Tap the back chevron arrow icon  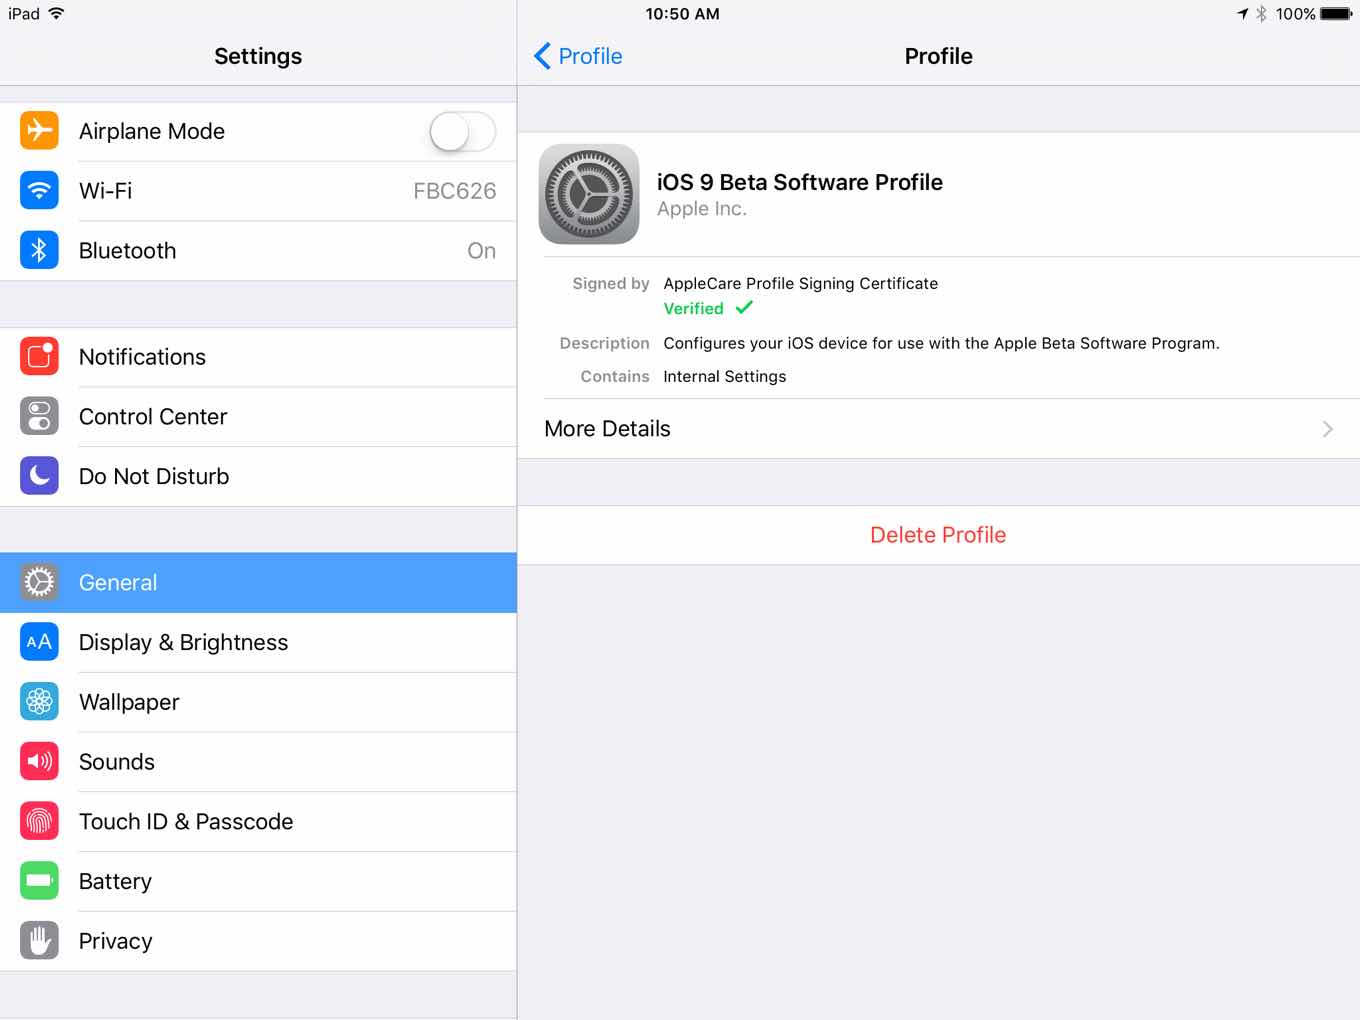click(543, 56)
